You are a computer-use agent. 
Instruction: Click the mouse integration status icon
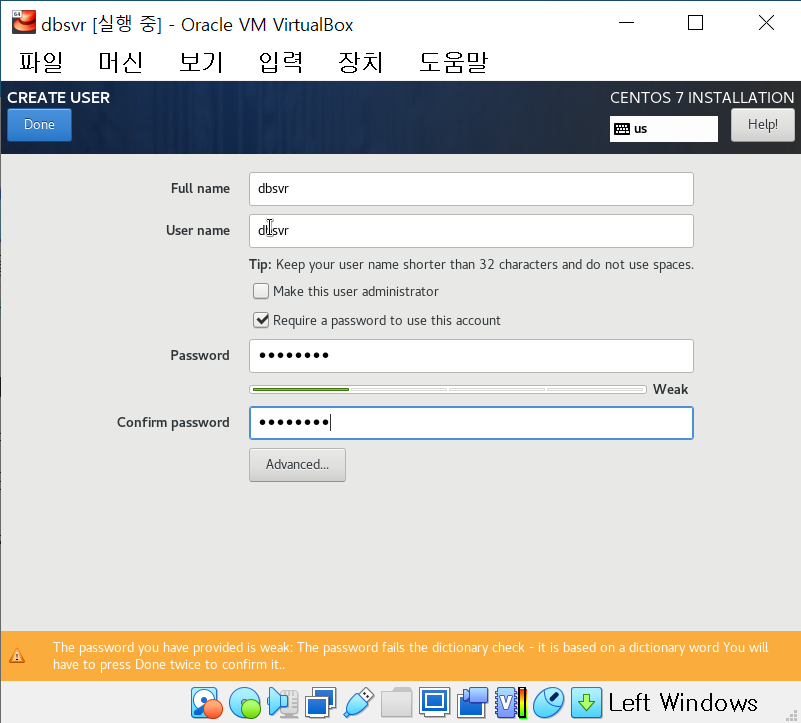tap(548, 703)
